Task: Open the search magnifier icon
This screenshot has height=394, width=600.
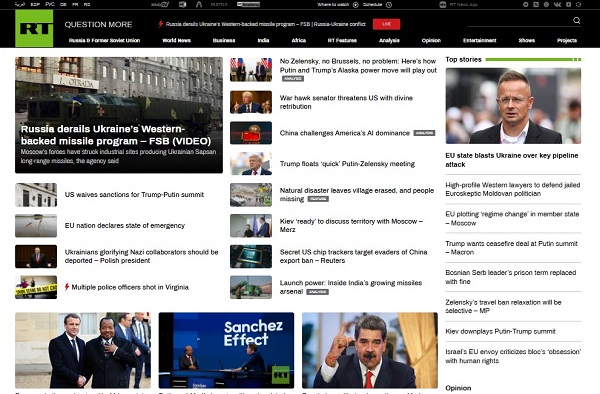Action: pos(576,21)
